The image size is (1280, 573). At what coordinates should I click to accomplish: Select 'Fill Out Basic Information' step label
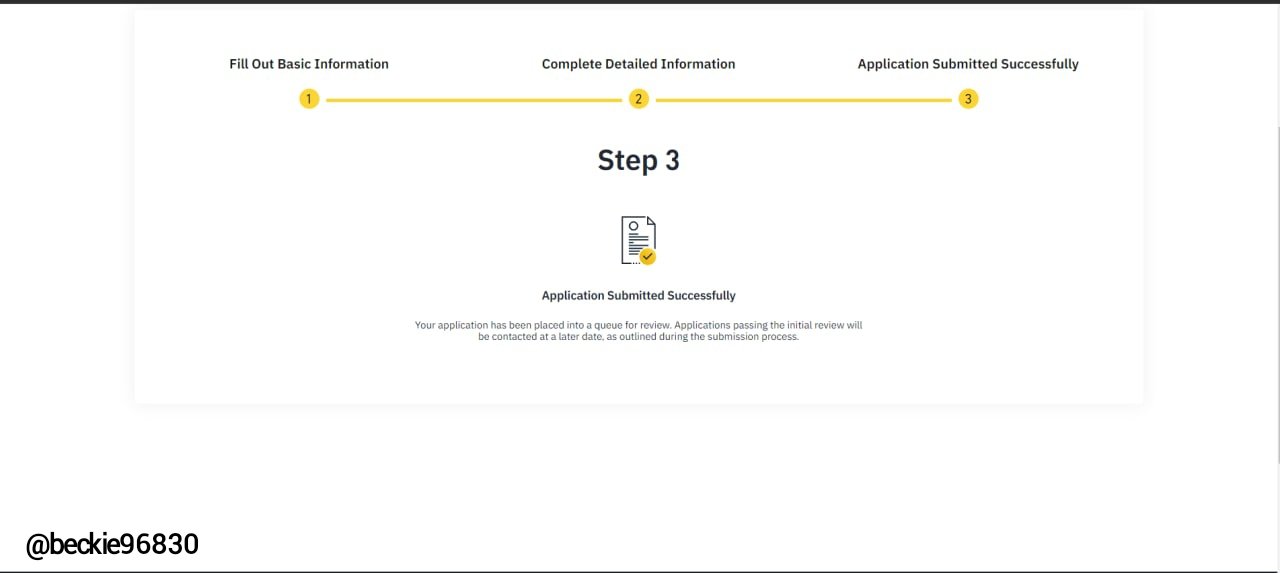[309, 64]
